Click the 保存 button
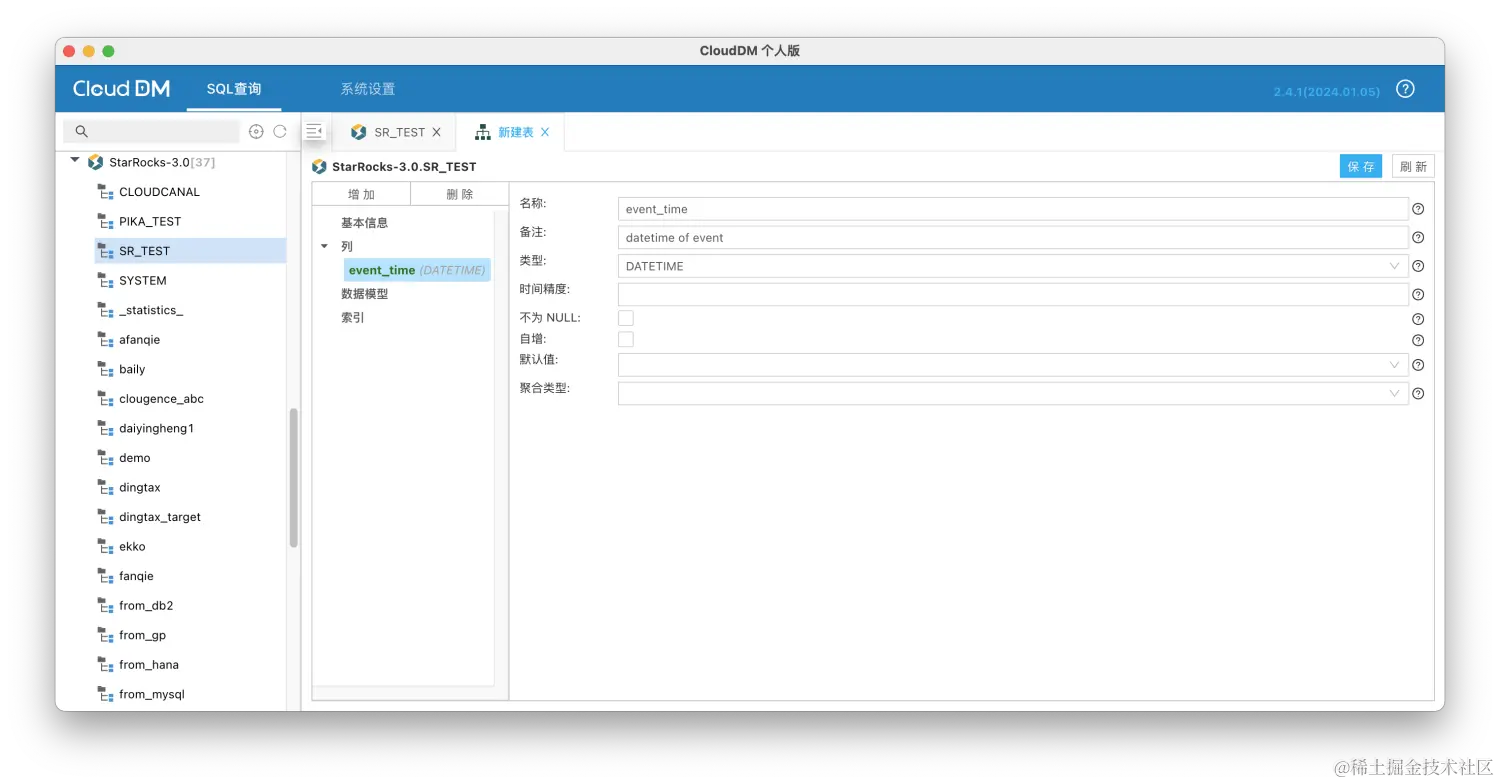The height and width of the screenshot is (784, 1500). [1361, 167]
